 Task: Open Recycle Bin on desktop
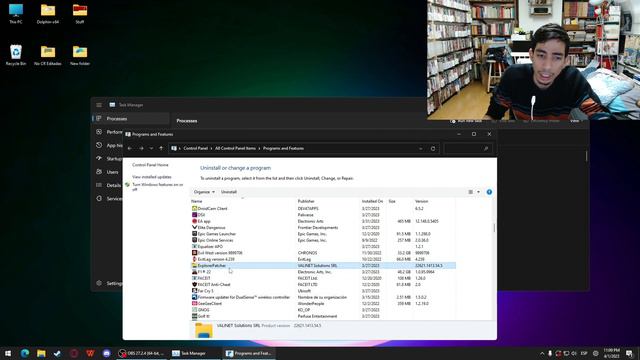[16, 55]
